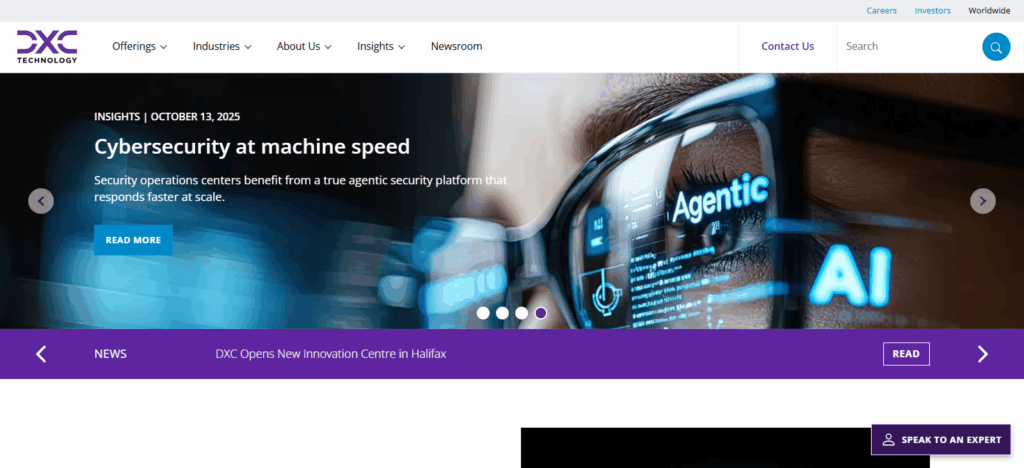This screenshot has width=1024, height=468.
Task: Show previous news item arrow
Action: tap(40, 354)
